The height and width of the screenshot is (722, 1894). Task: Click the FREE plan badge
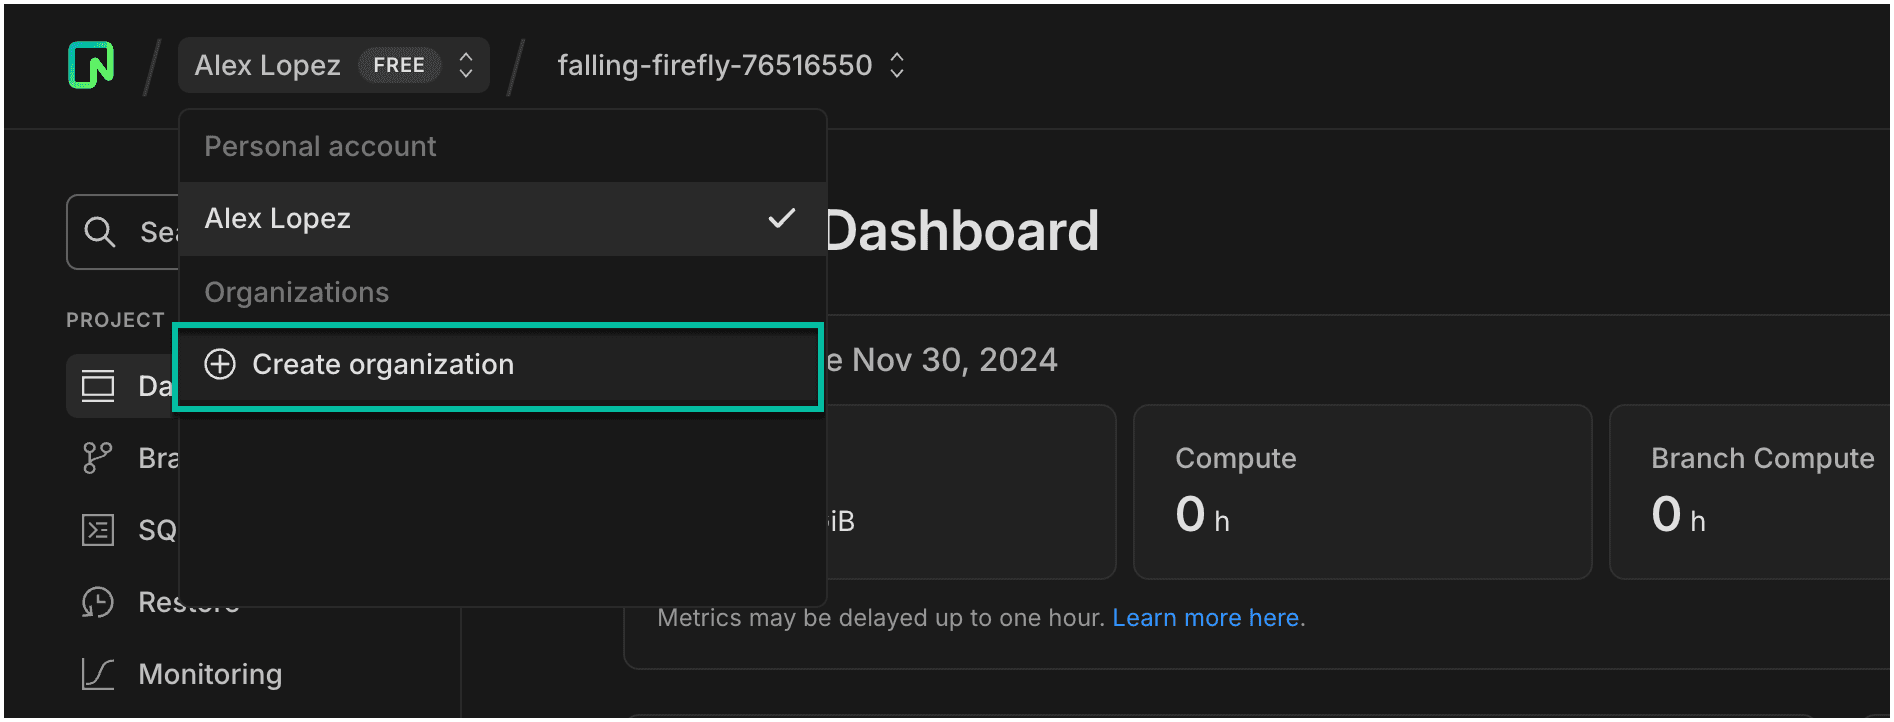(x=399, y=65)
